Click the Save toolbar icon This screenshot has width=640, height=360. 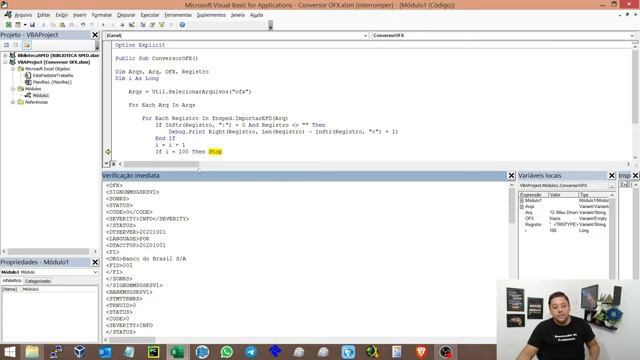coord(32,25)
